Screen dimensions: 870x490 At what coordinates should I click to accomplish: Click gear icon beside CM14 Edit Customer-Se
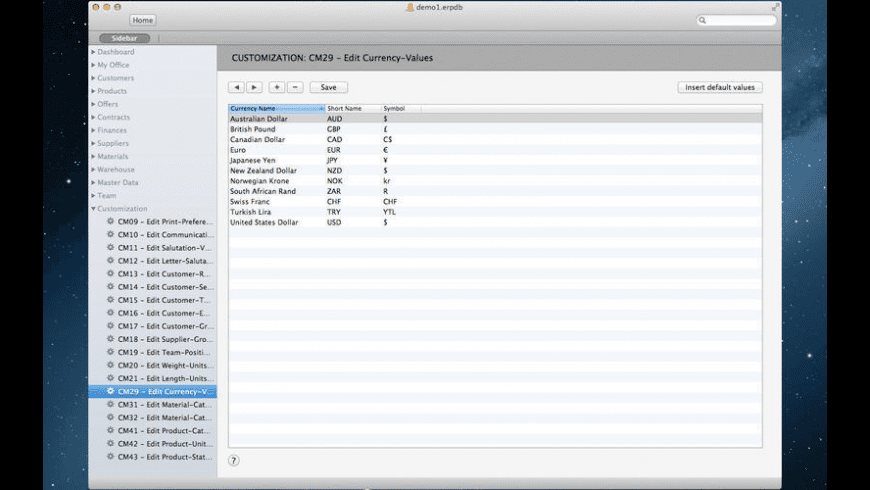tap(110, 287)
